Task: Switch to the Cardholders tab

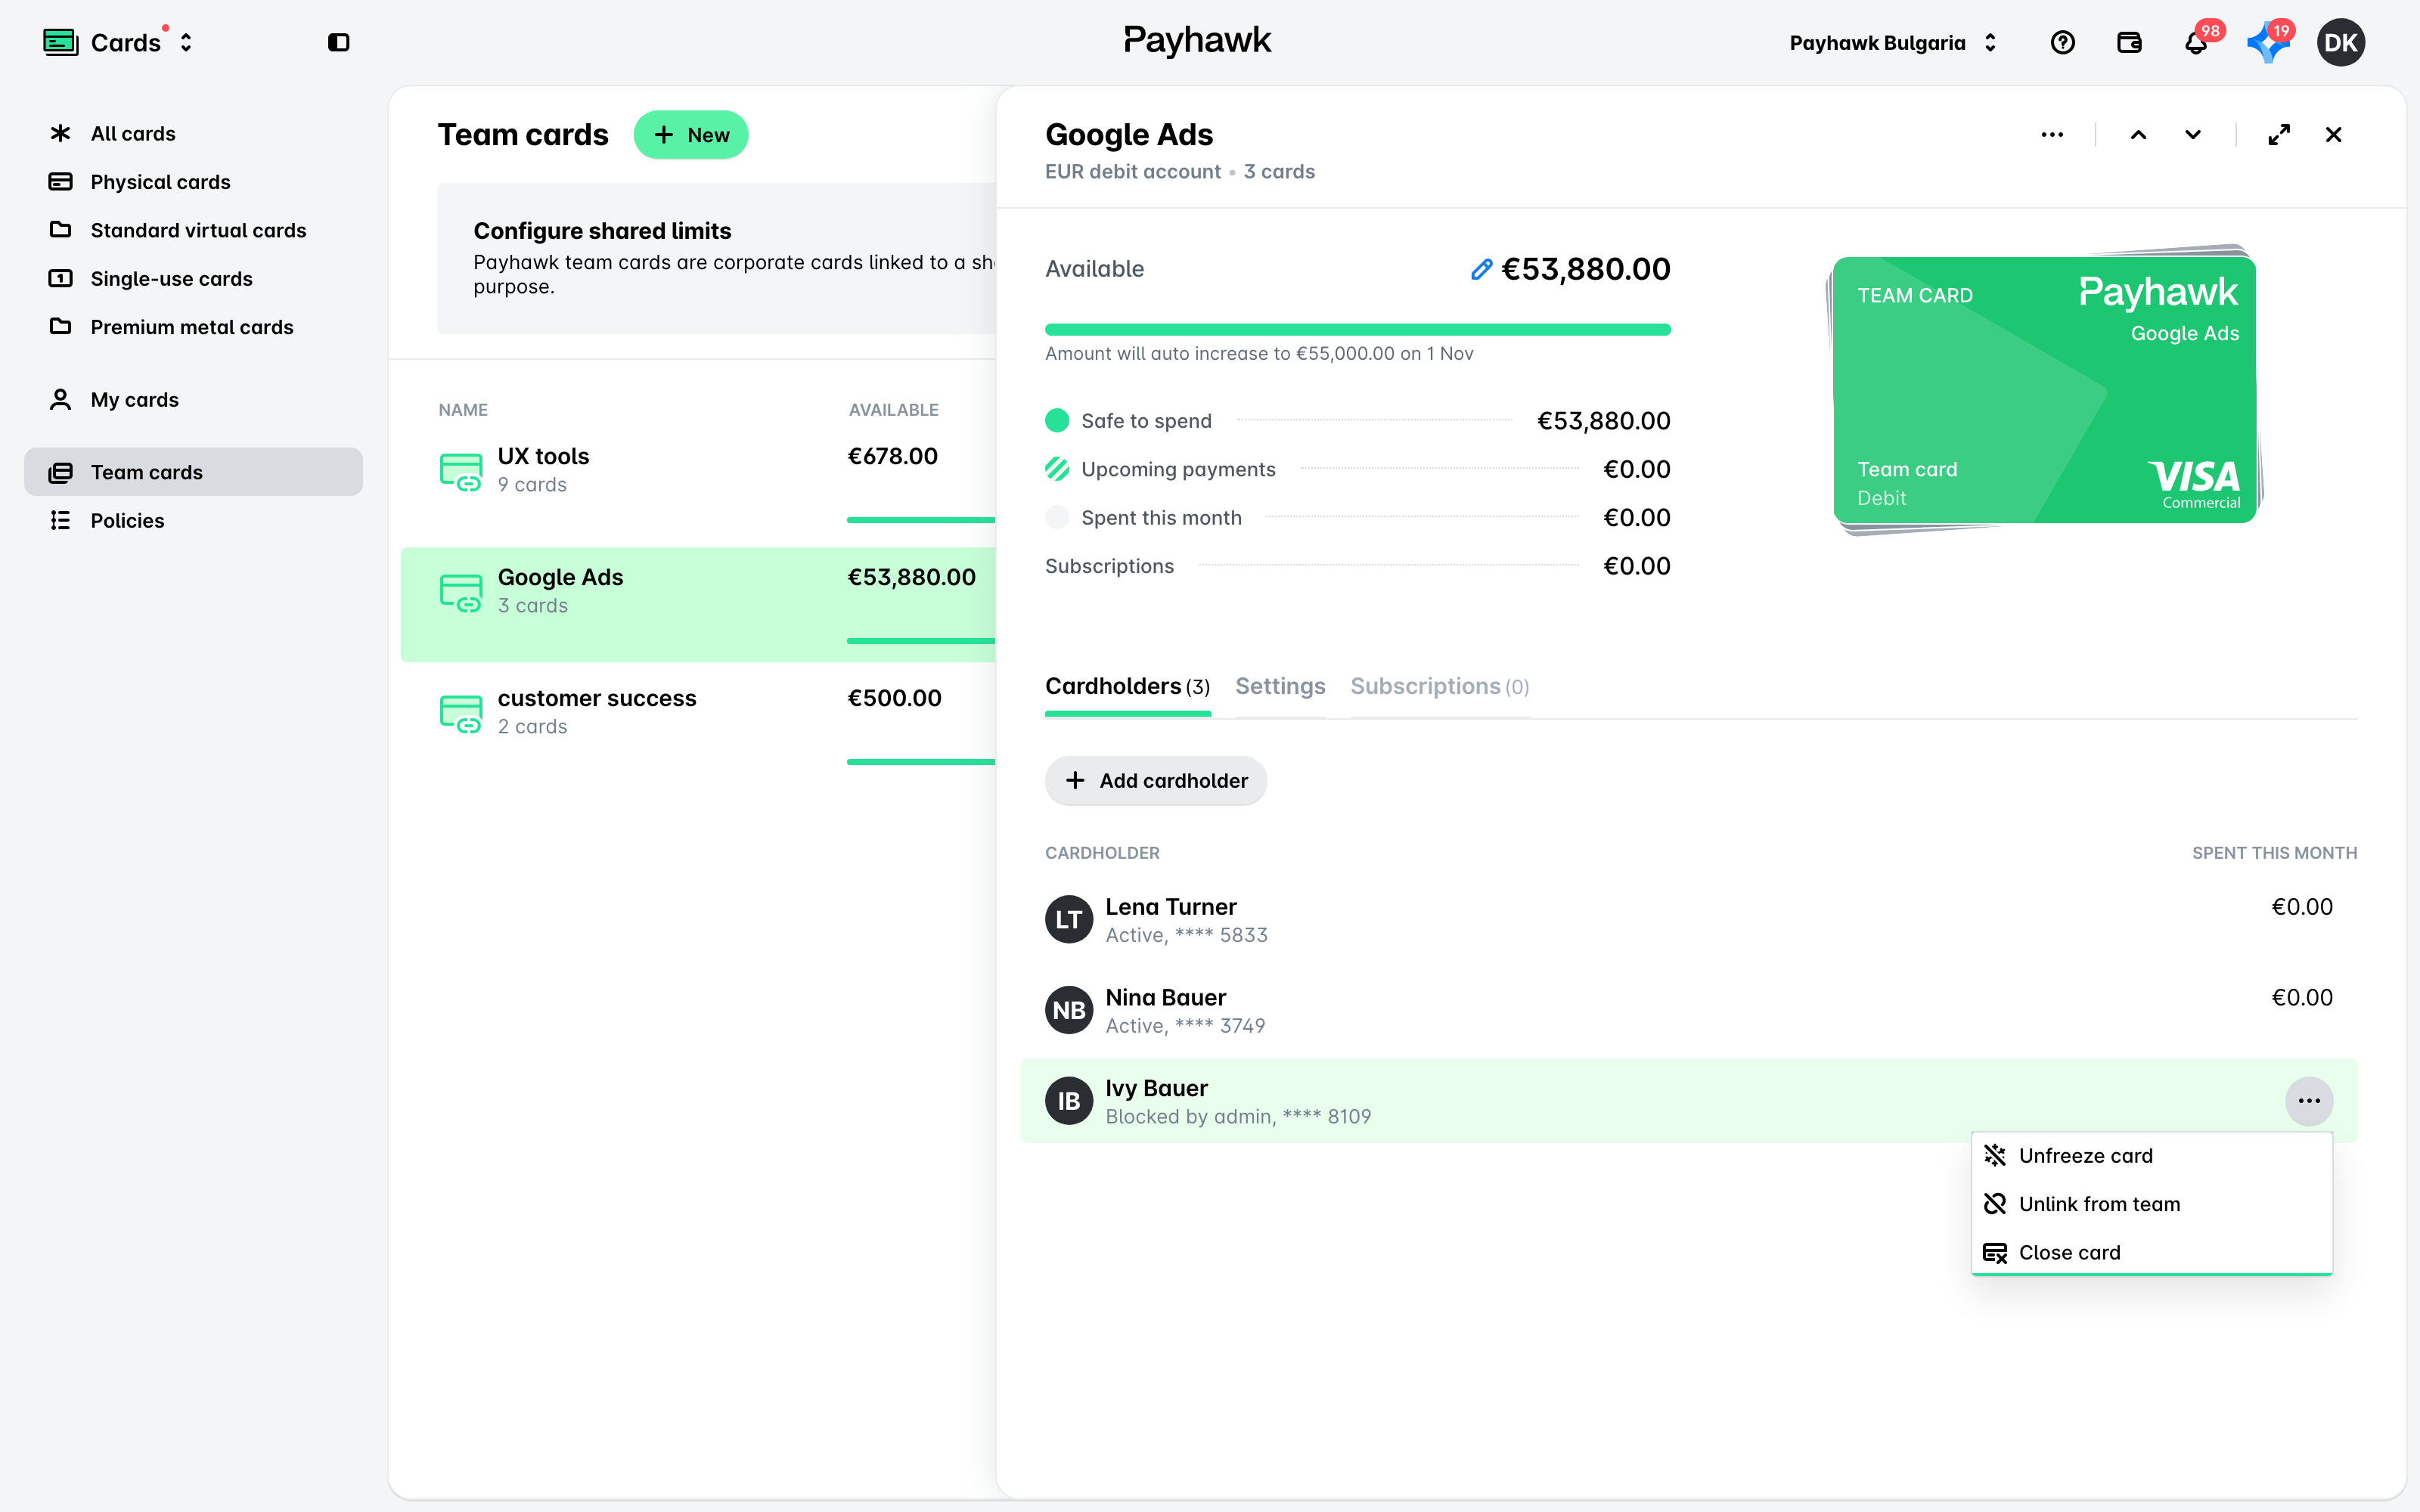Action: coord(1127,687)
